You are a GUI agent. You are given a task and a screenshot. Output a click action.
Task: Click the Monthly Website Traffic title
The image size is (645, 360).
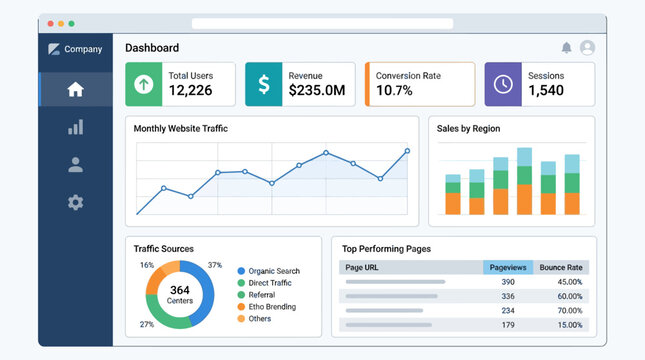point(181,129)
